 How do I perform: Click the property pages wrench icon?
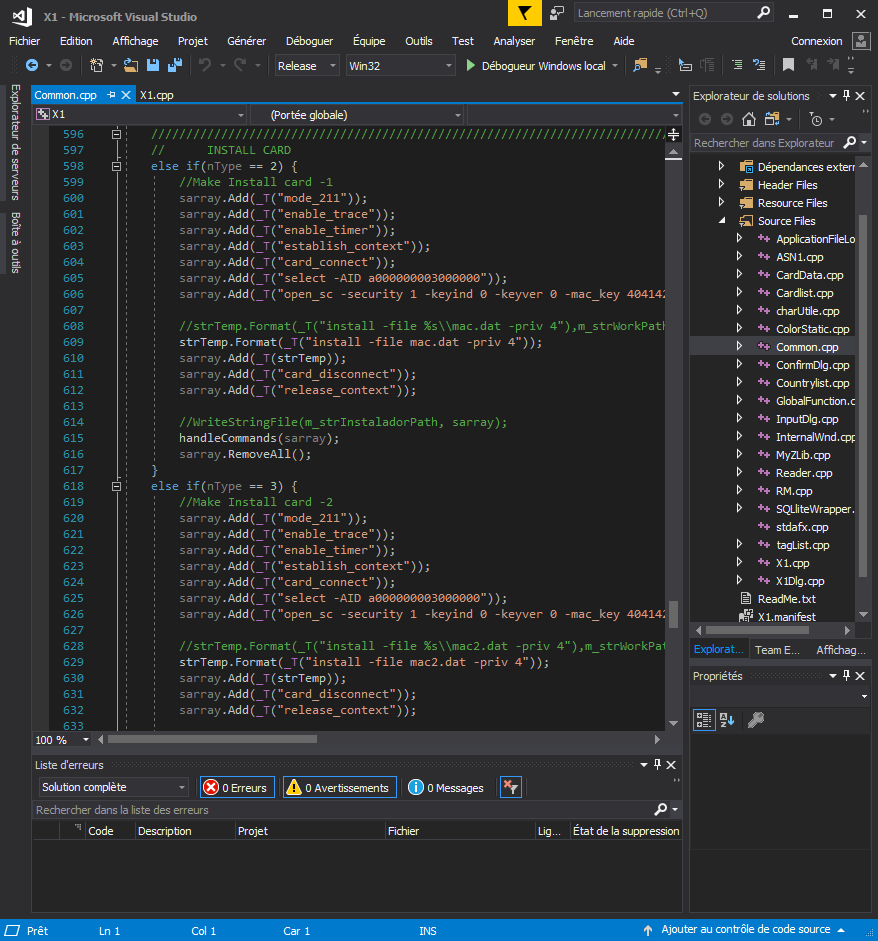click(756, 720)
